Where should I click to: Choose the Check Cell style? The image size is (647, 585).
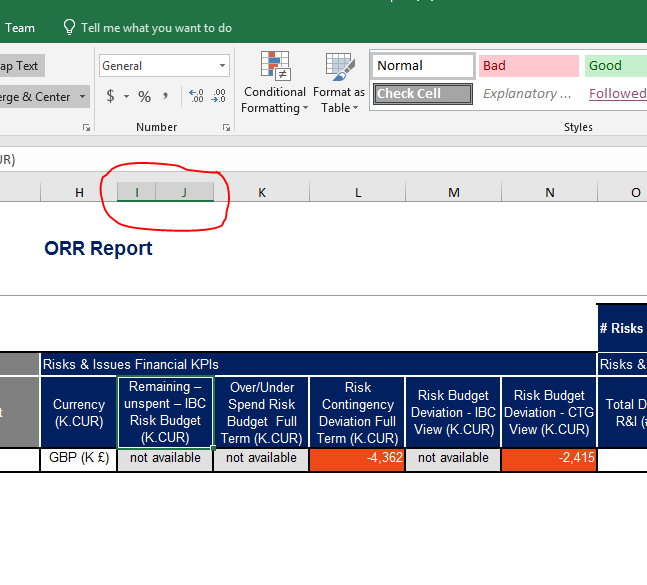point(422,94)
